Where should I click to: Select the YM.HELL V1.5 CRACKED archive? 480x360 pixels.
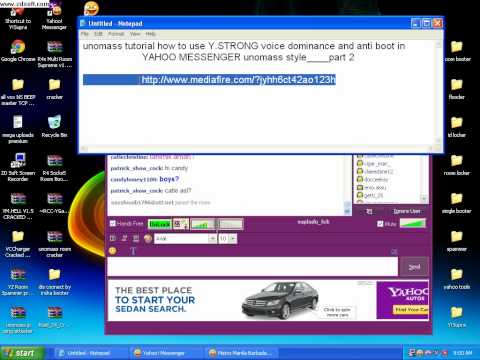point(18,205)
